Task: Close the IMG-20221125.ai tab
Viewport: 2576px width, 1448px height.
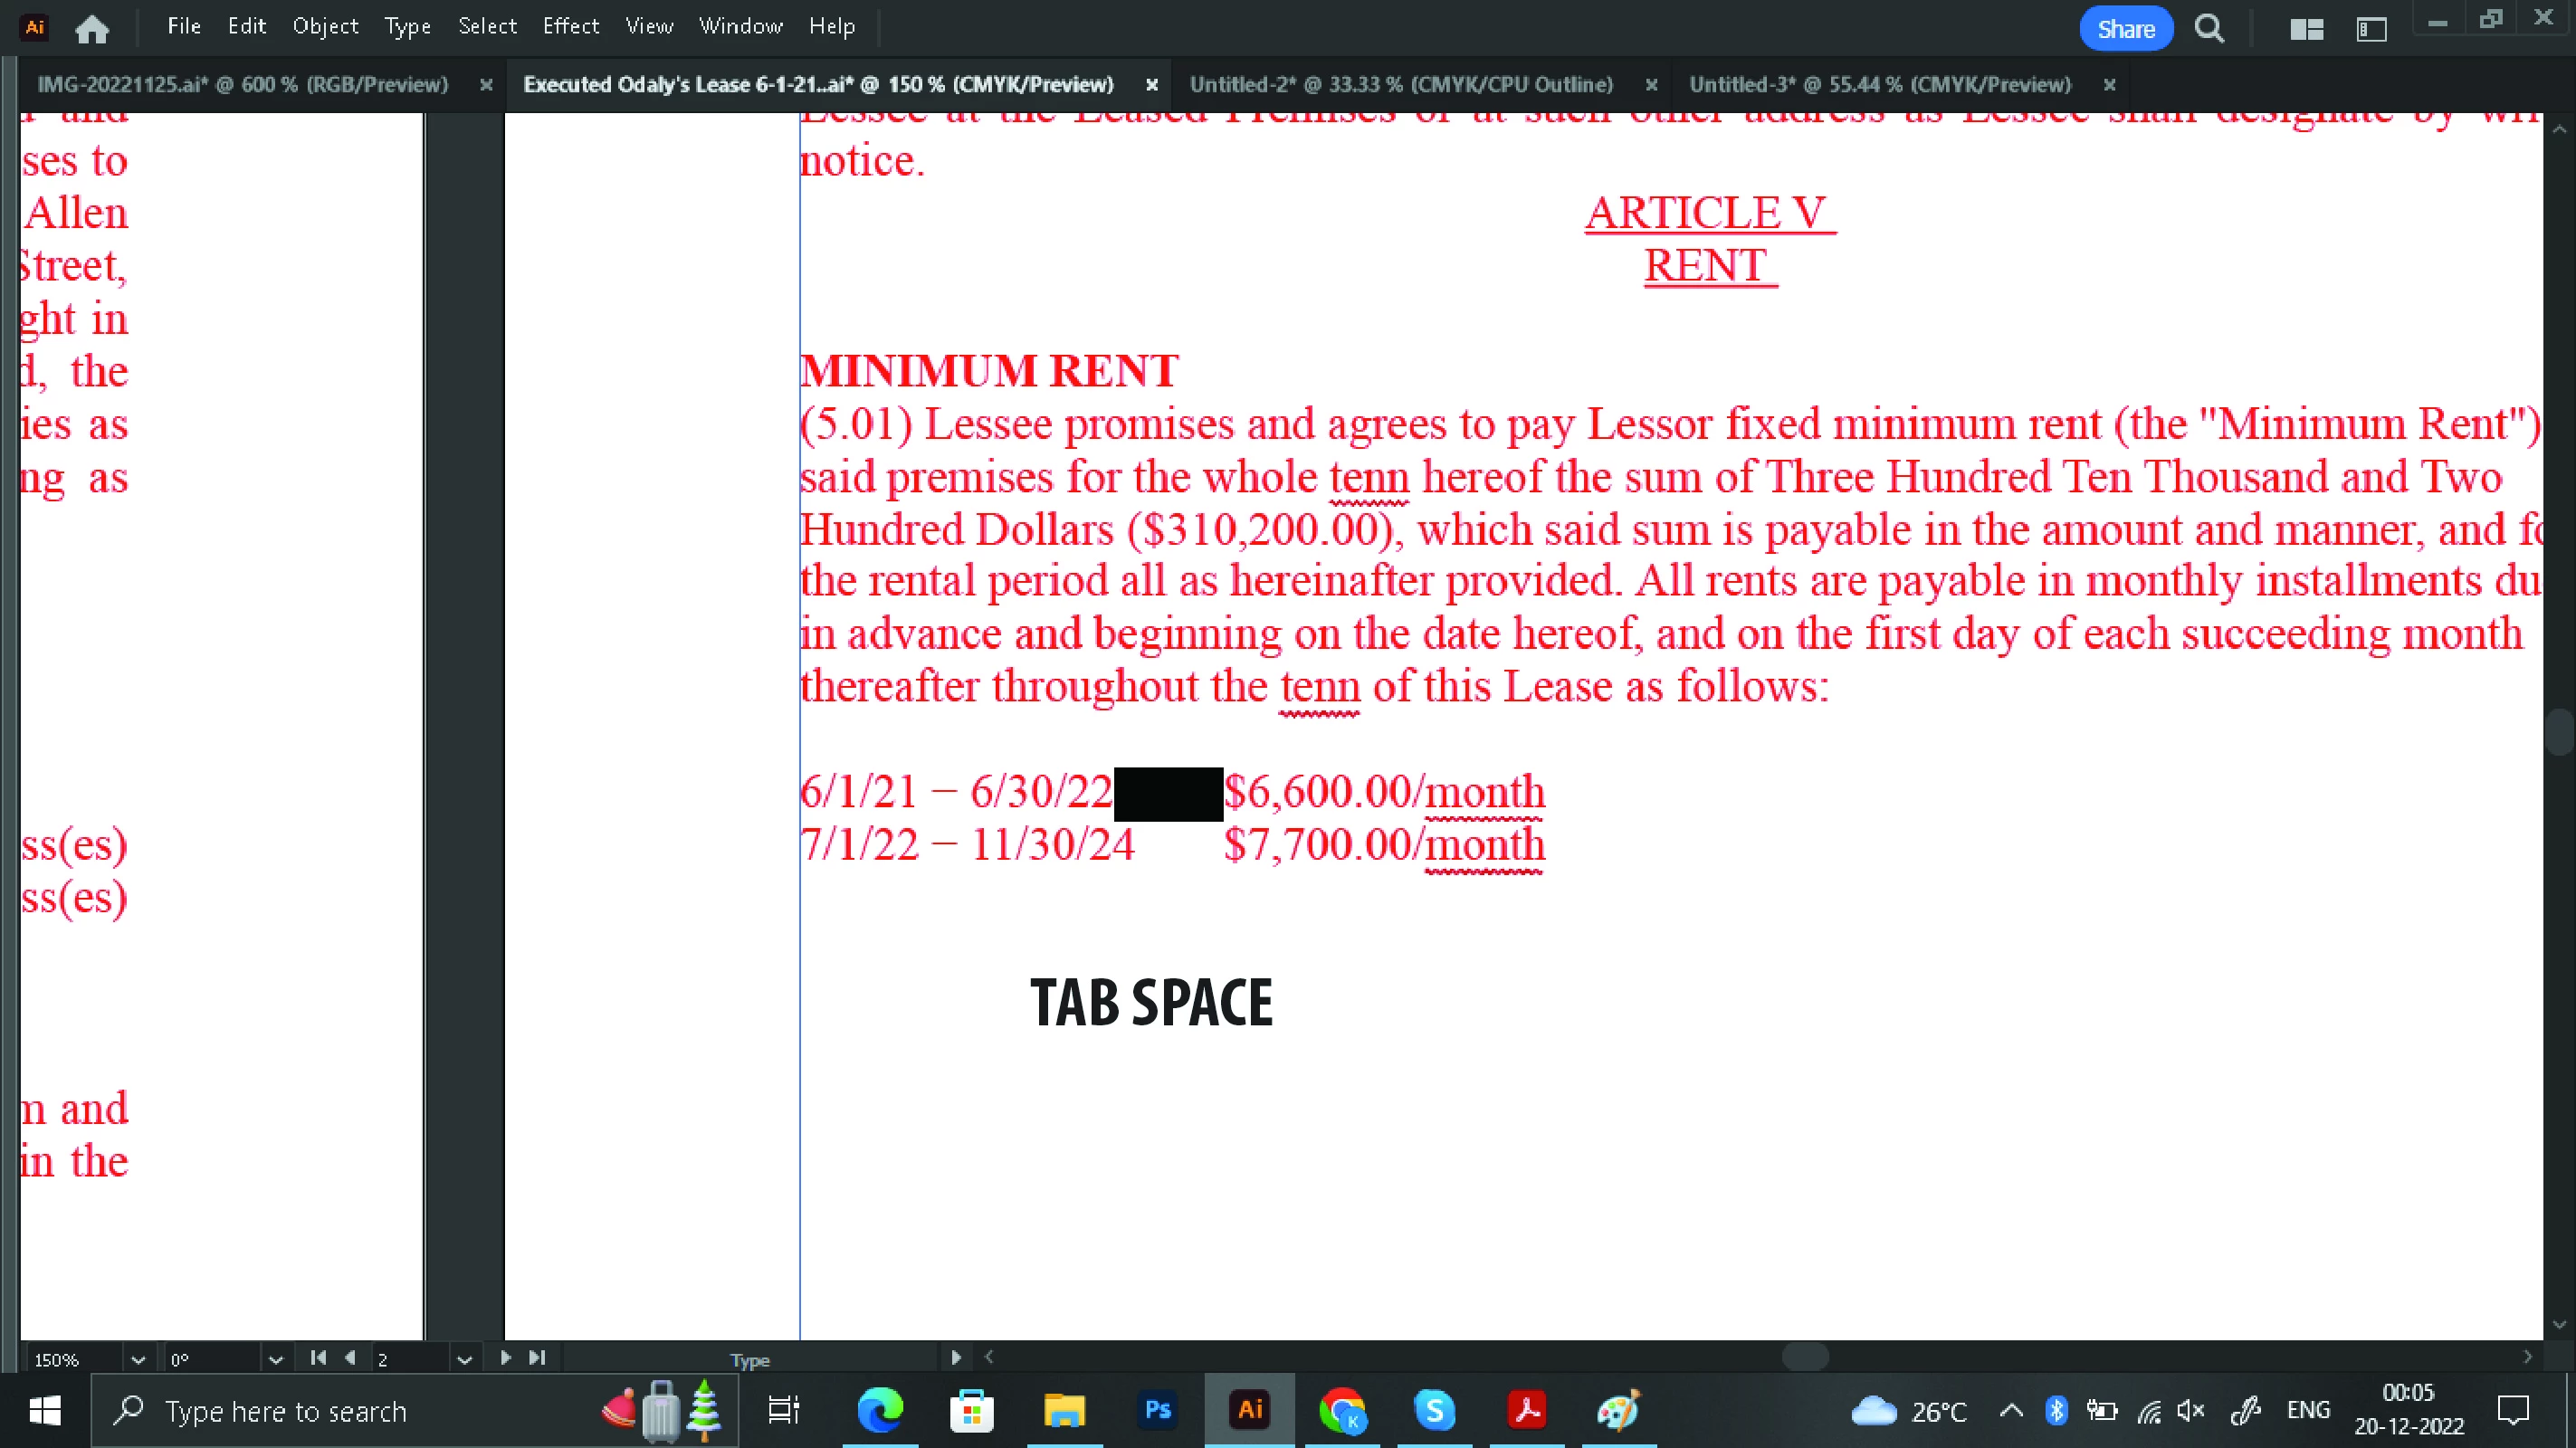Action: (x=486, y=85)
